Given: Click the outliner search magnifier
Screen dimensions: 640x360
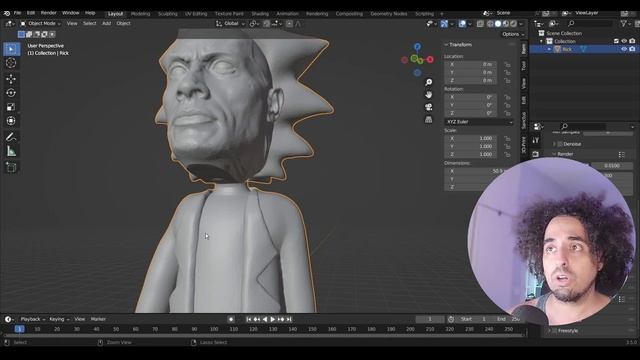Looking at the screenshot, I should click(x=571, y=24).
